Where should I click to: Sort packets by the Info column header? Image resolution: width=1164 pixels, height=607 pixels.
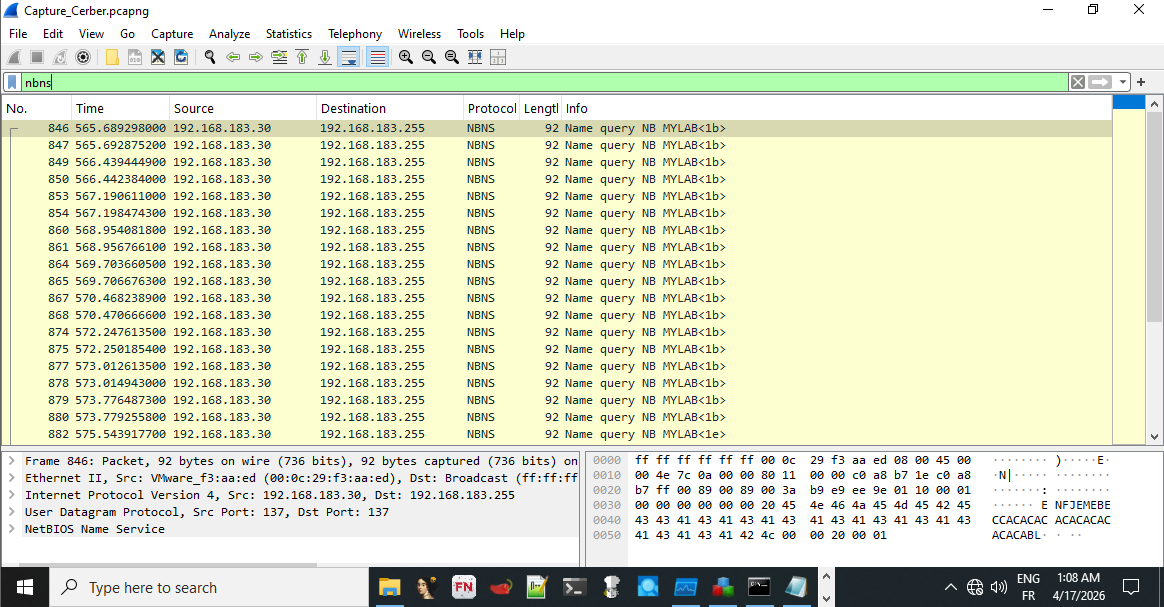pyautogui.click(x=837, y=108)
